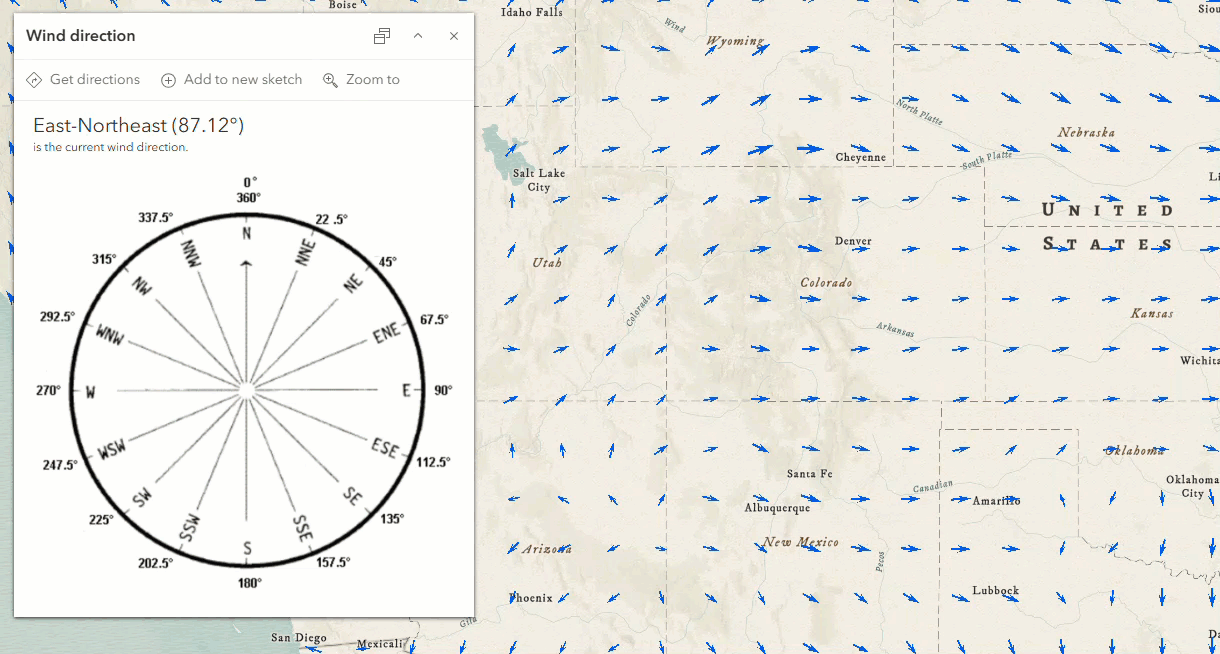Open Get directions for this location
This screenshot has height=654, width=1220.
(x=84, y=79)
